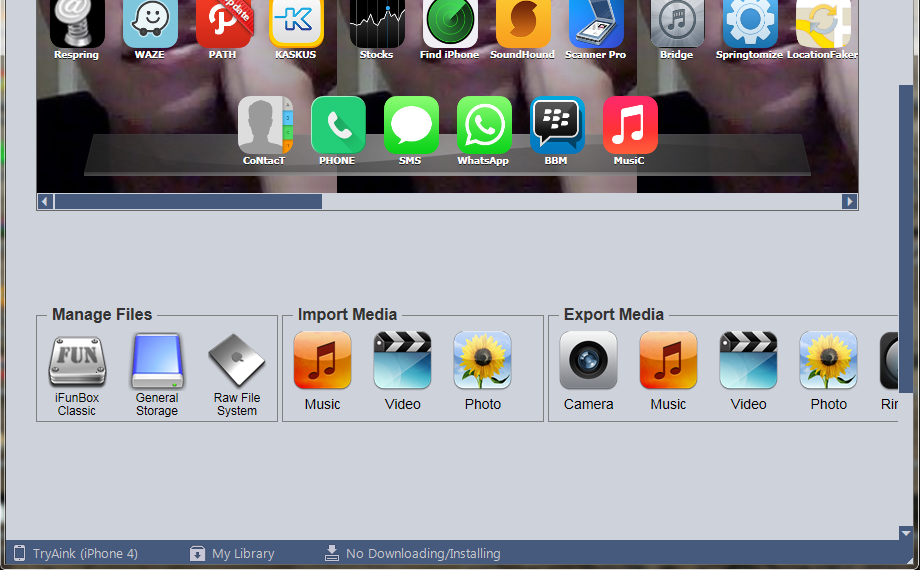Screen dimensions: 920x570
Task: Click the Manage Files group label
Action: pos(102,314)
